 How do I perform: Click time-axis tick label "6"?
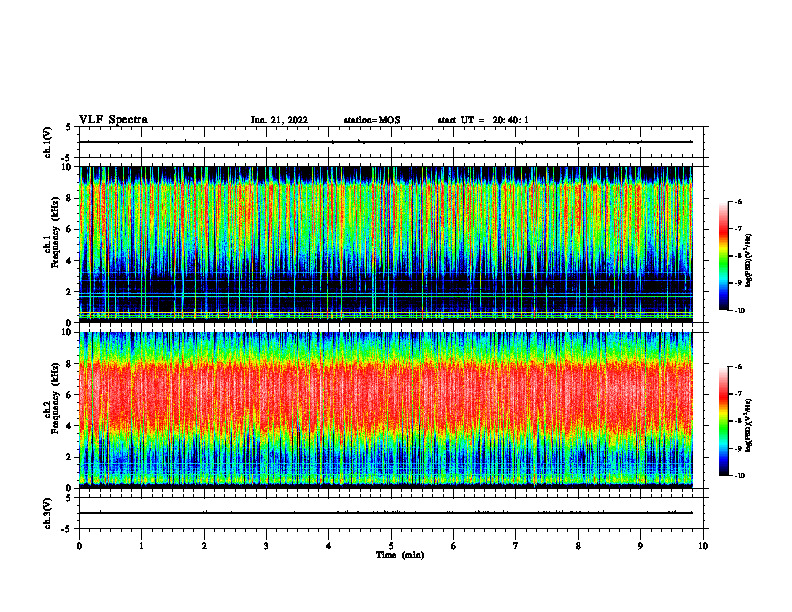(x=454, y=546)
